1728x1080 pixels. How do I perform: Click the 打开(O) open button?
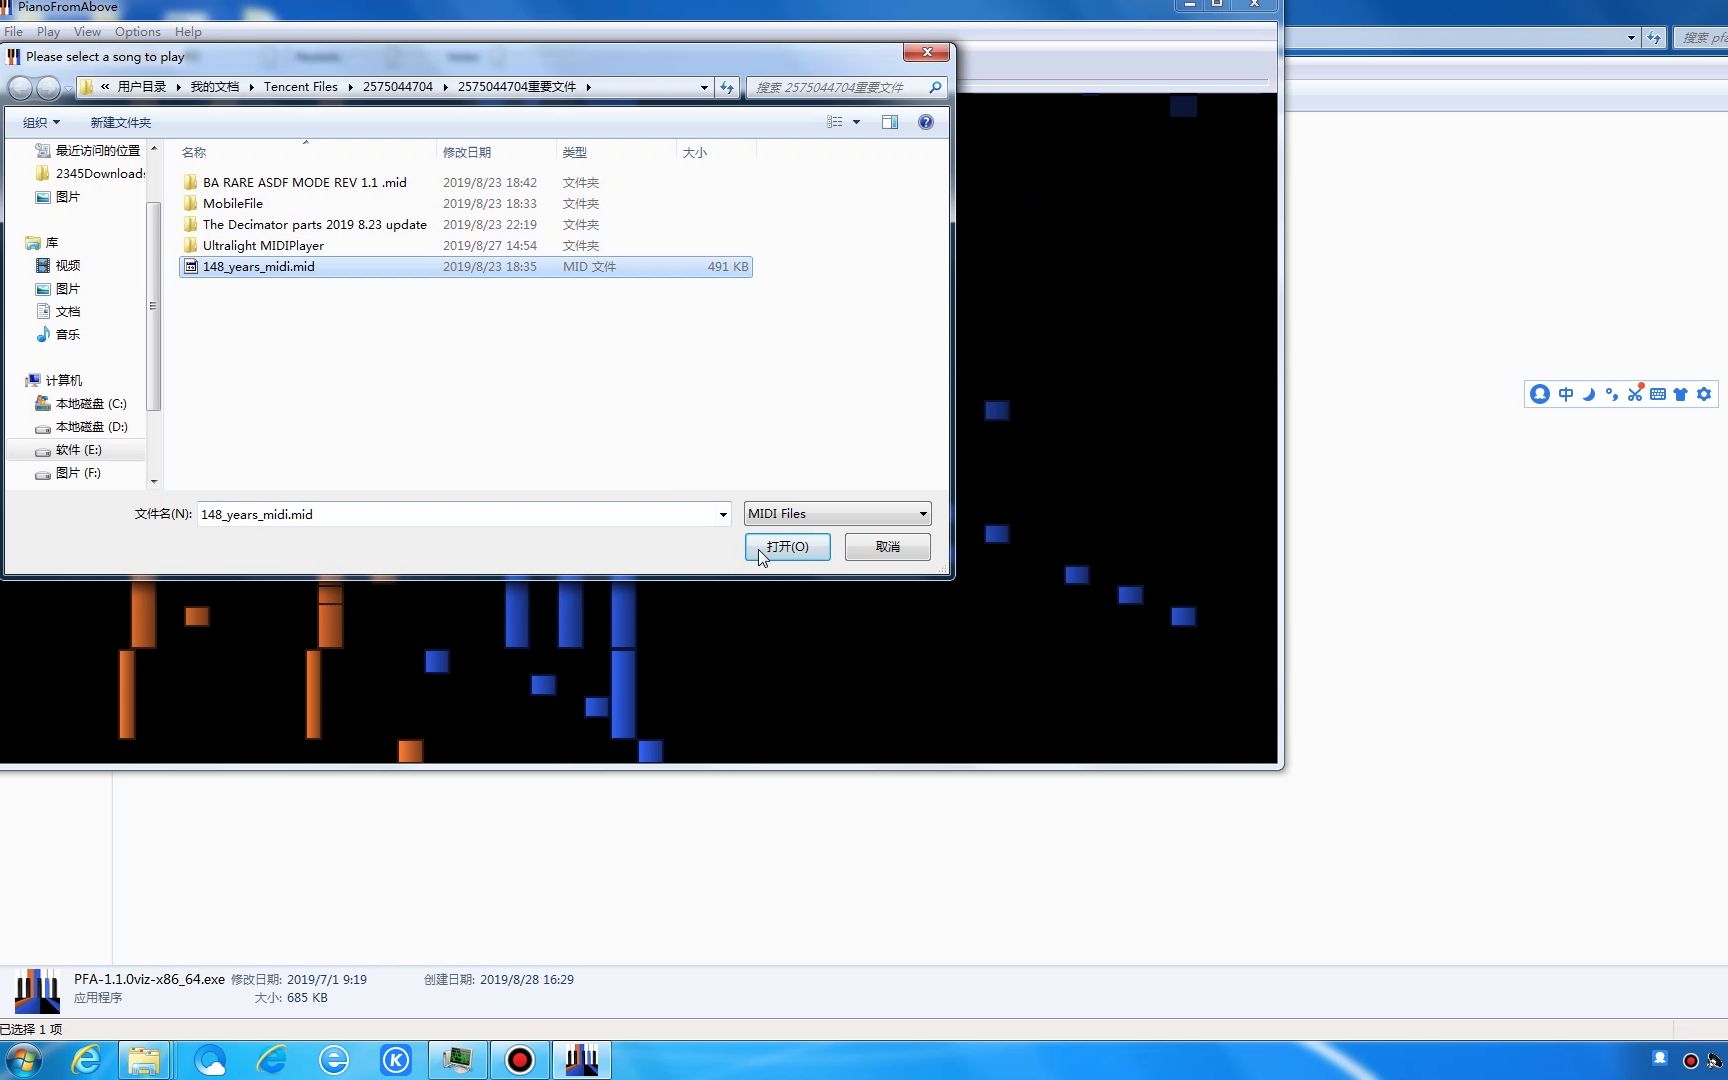788,547
